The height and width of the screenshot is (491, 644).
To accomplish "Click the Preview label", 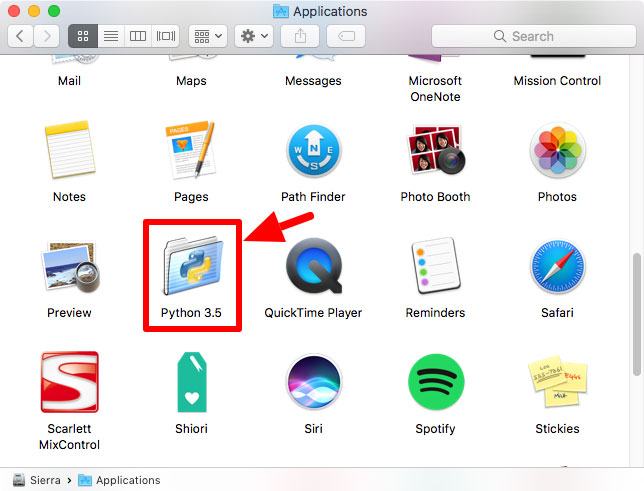I will tap(69, 313).
